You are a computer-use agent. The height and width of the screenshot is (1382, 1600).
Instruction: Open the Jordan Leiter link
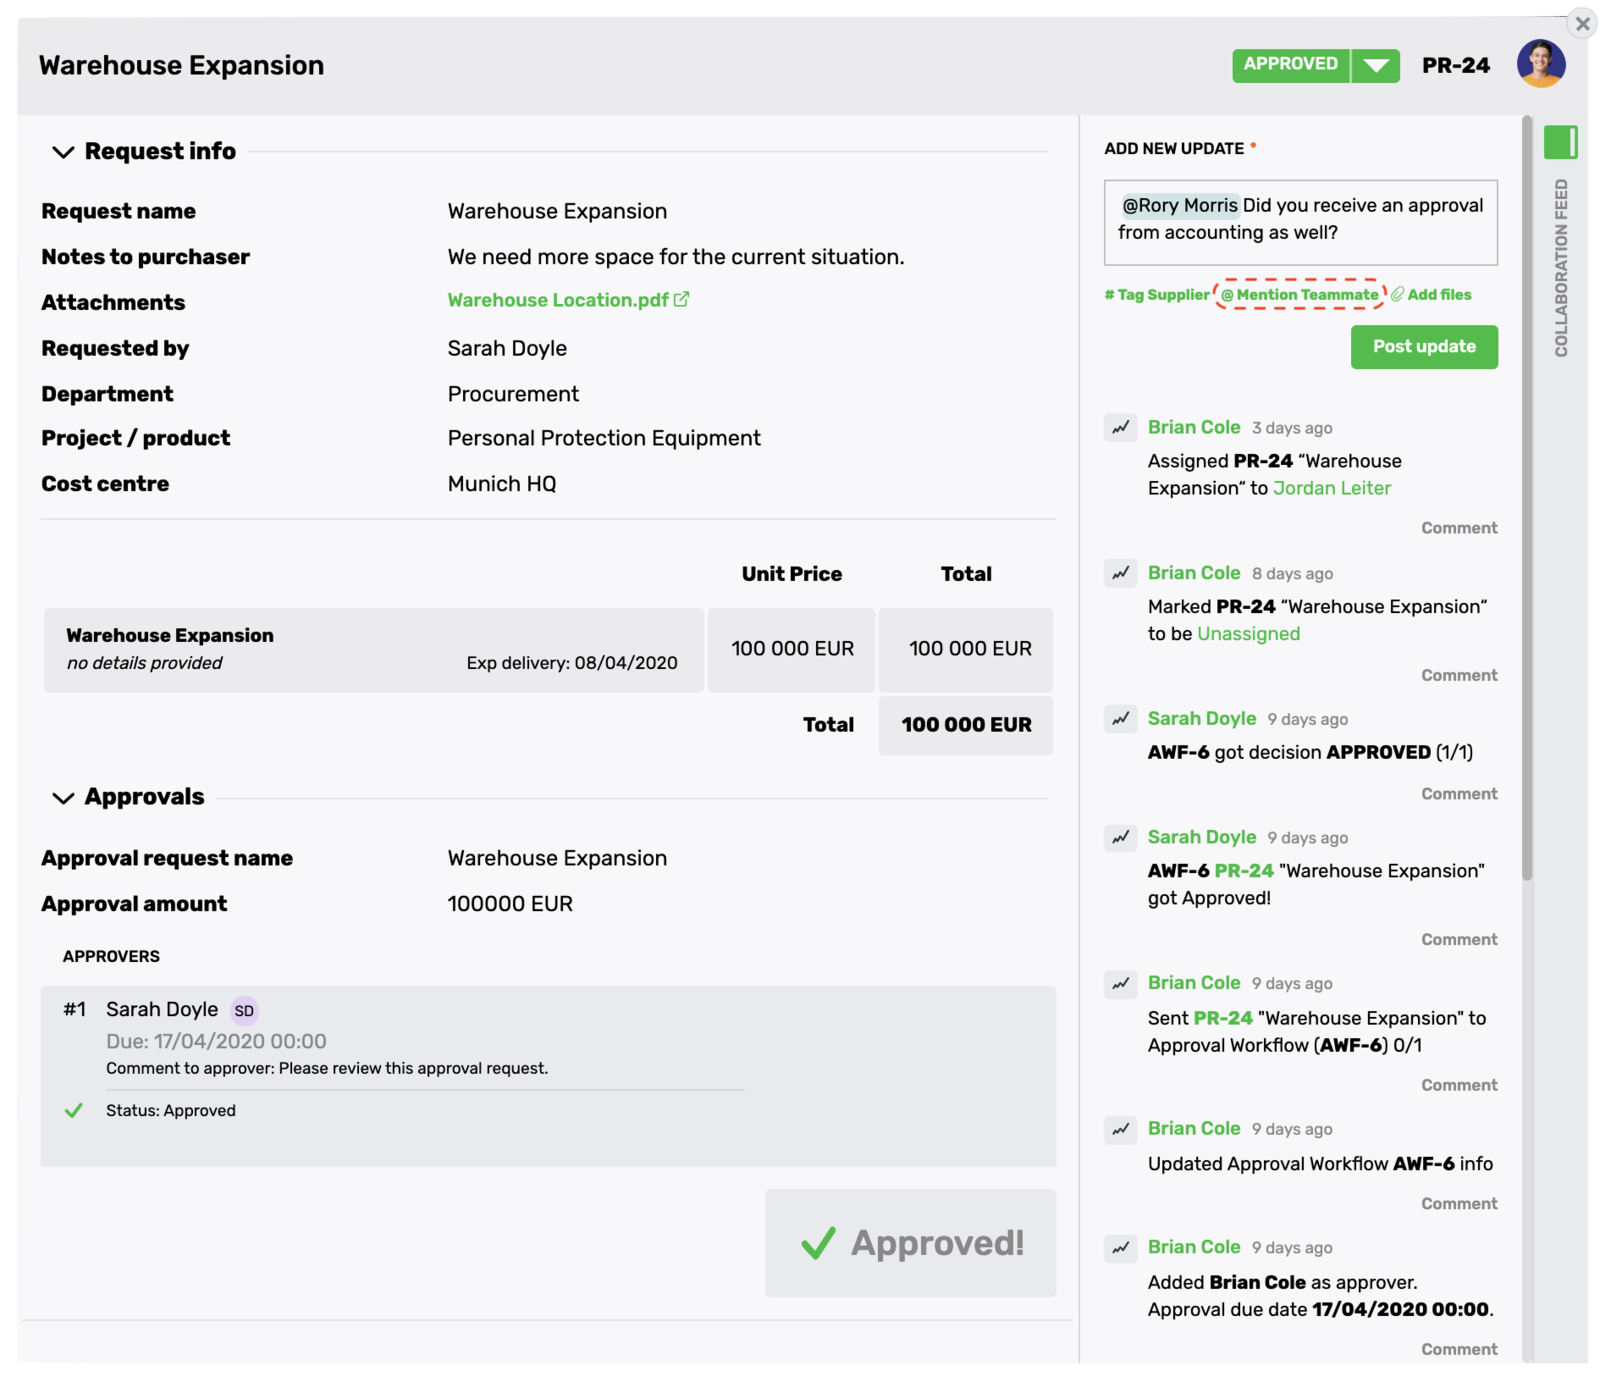1331,488
